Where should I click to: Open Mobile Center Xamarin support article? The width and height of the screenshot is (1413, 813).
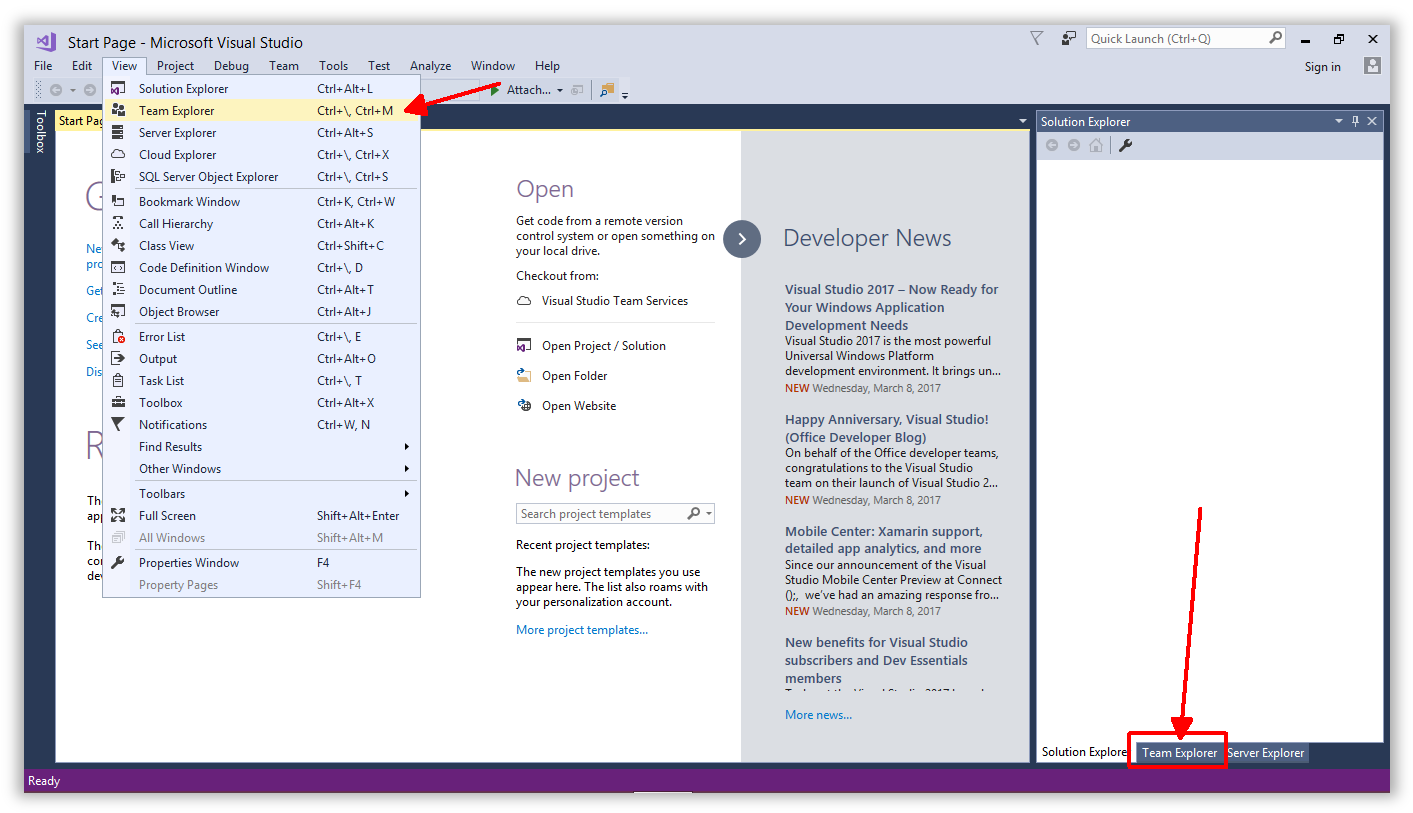click(883, 540)
